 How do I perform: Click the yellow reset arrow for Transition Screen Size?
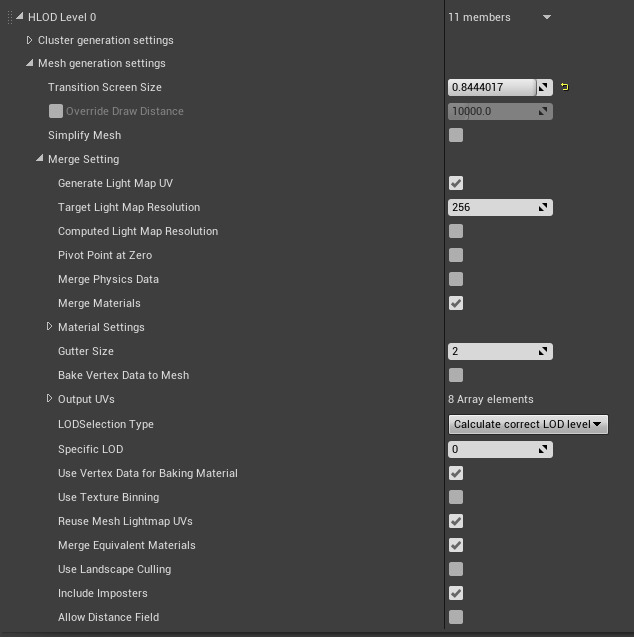point(565,87)
